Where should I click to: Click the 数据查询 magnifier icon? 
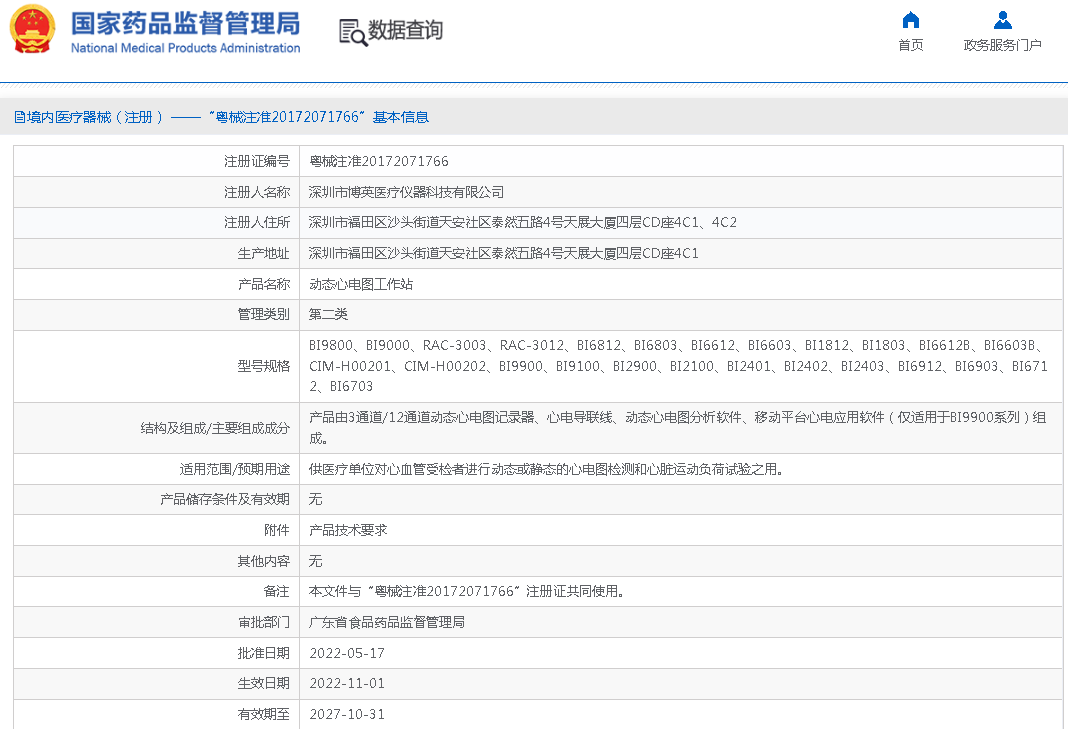[352, 32]
